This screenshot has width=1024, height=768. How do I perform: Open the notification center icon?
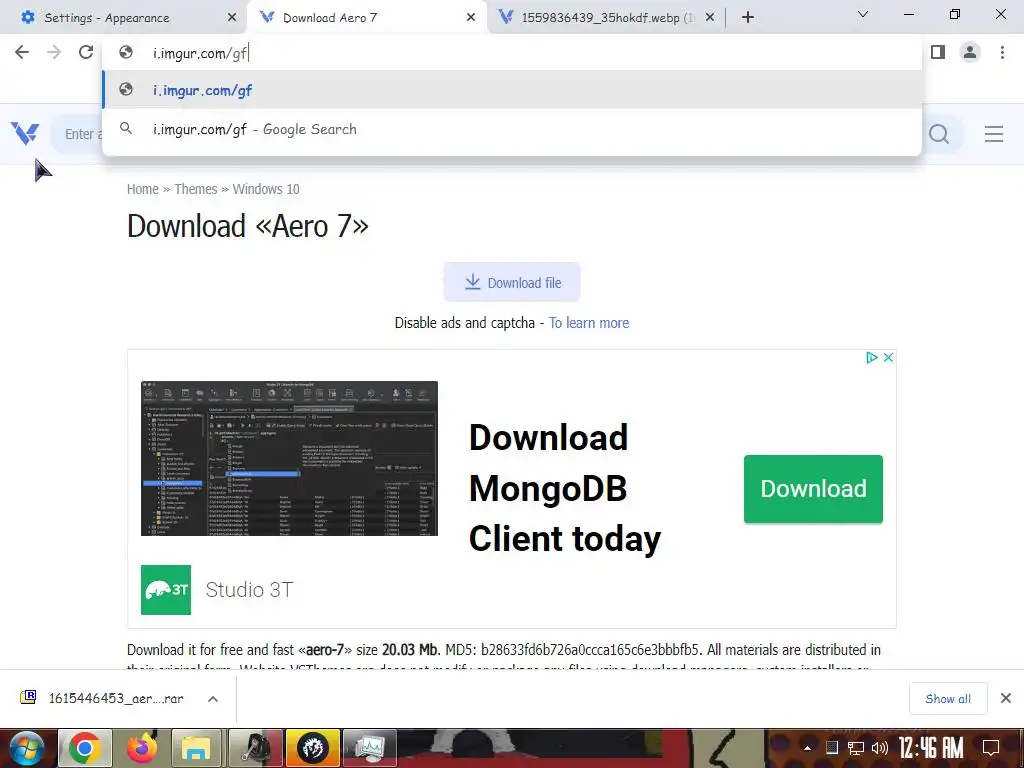coord(991,747)
